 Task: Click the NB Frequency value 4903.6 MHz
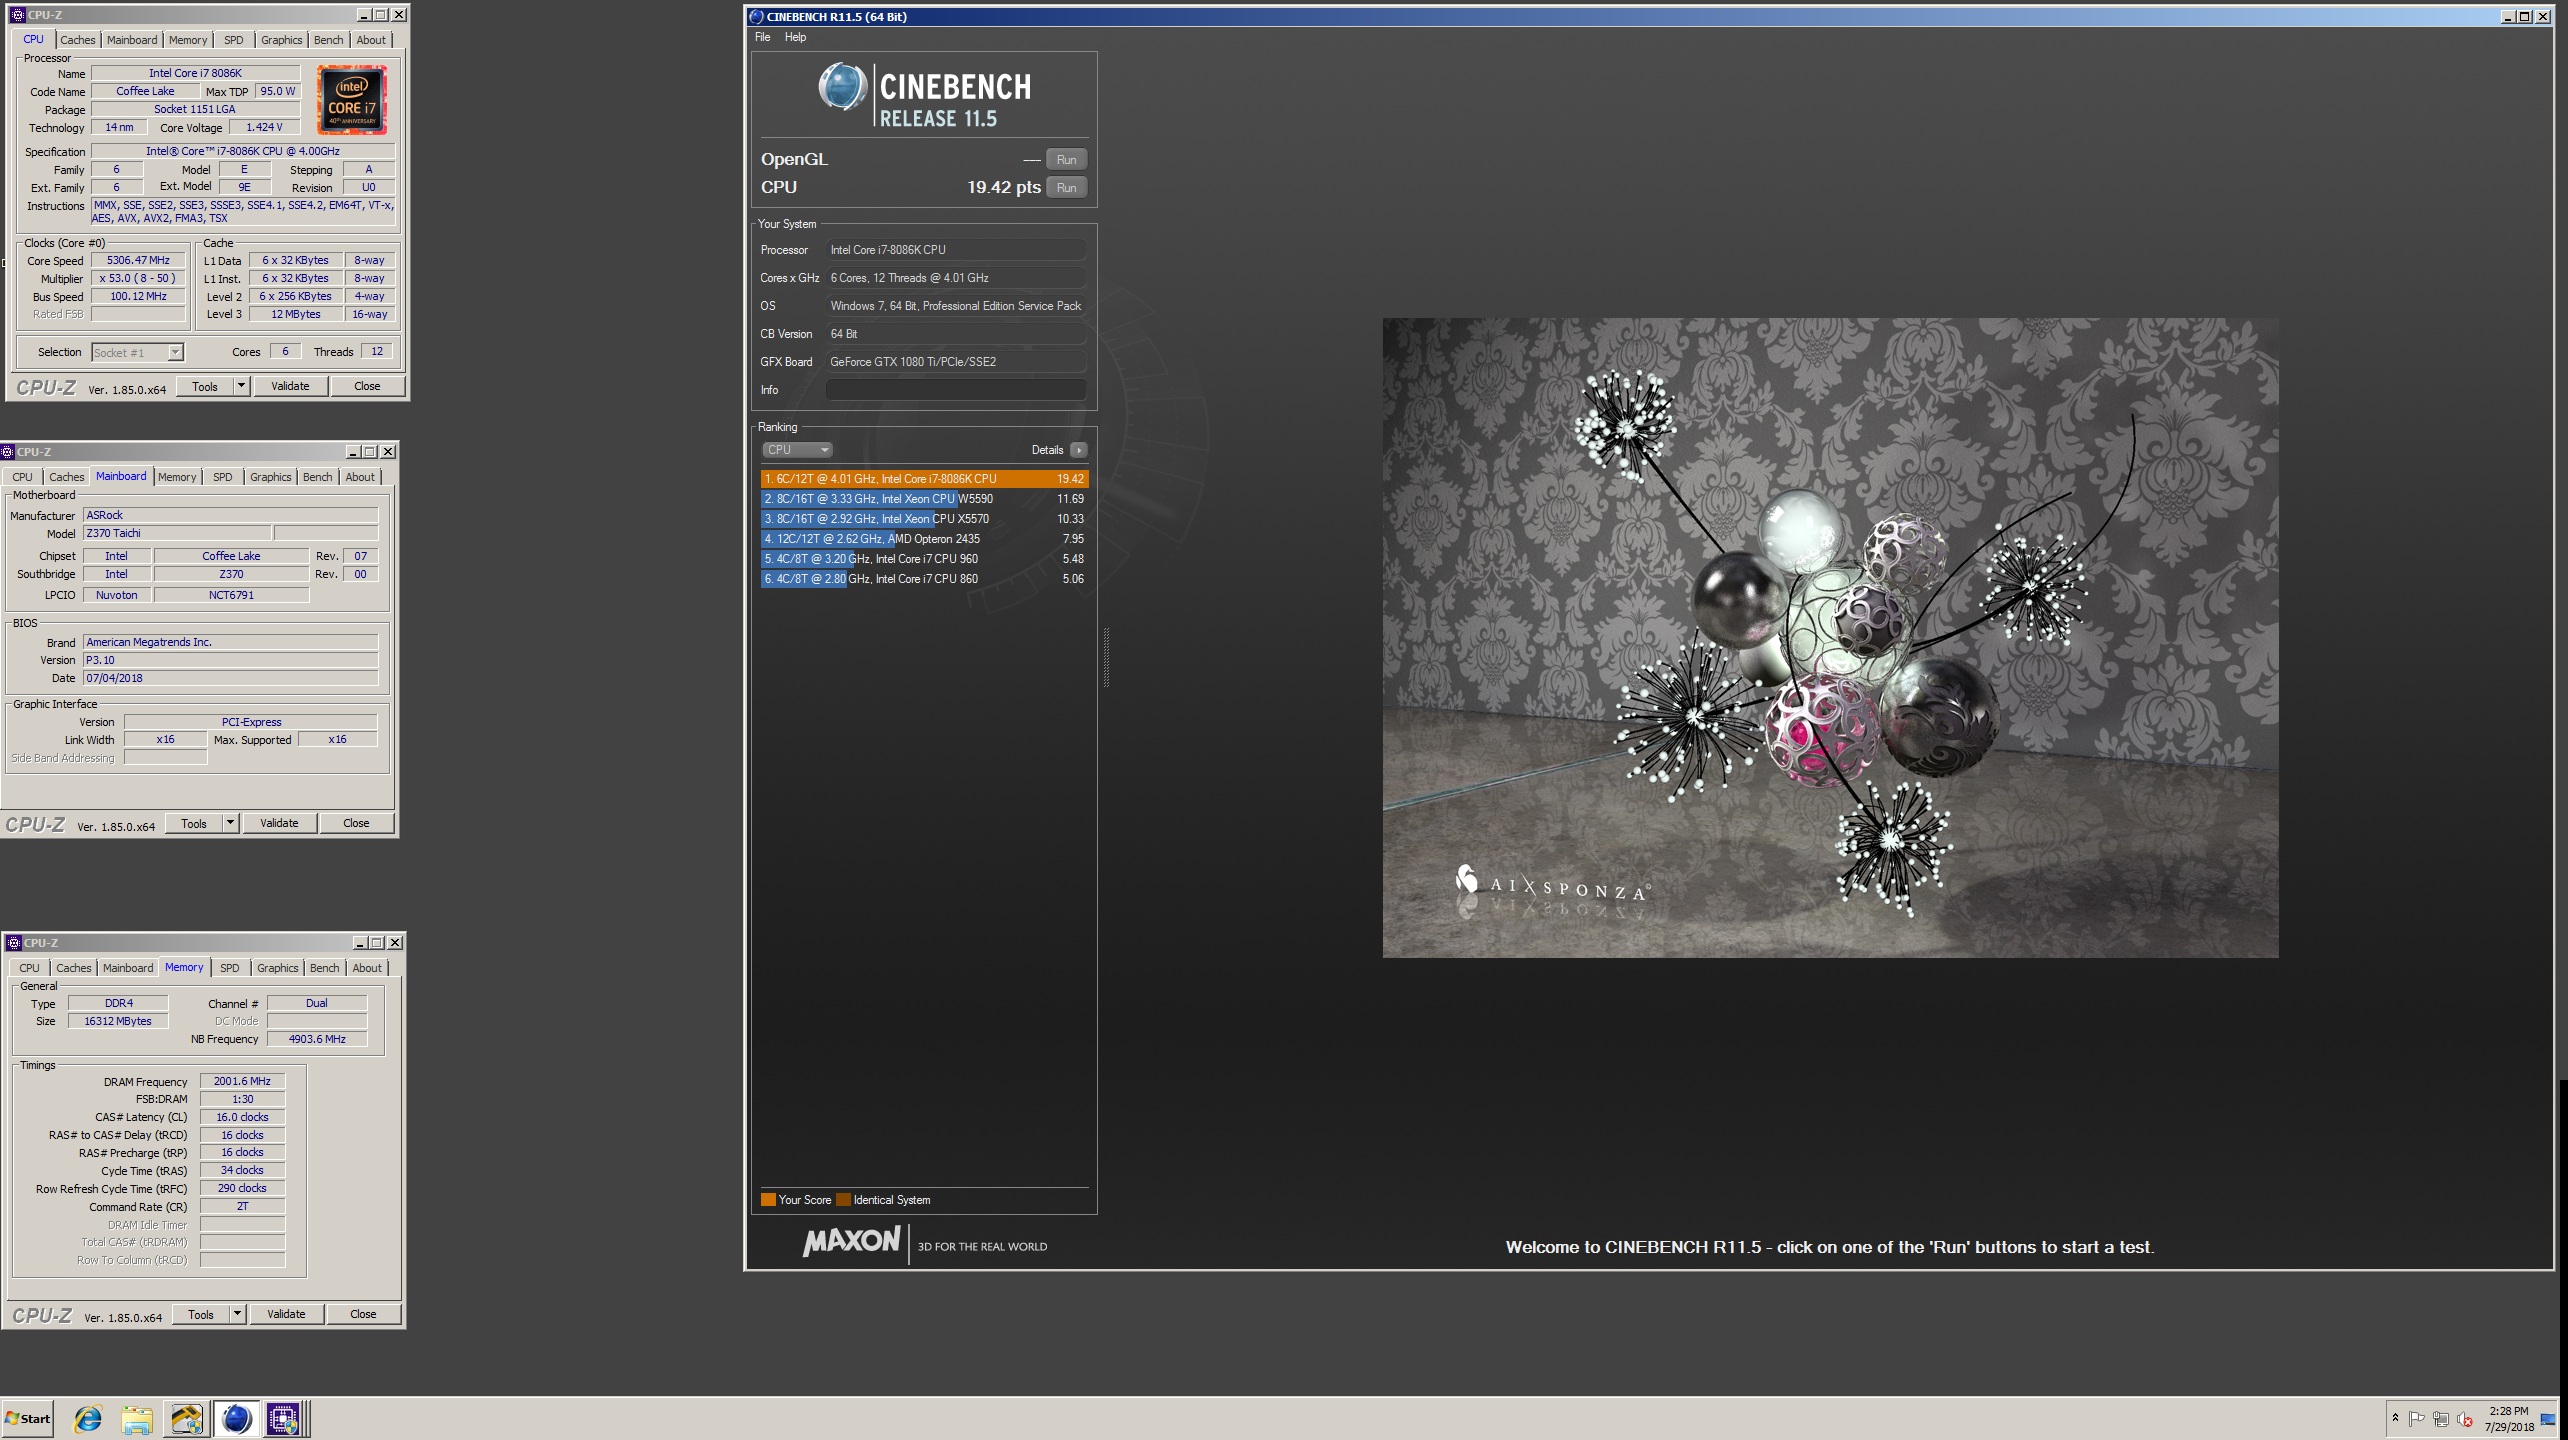click(317, 1039)
